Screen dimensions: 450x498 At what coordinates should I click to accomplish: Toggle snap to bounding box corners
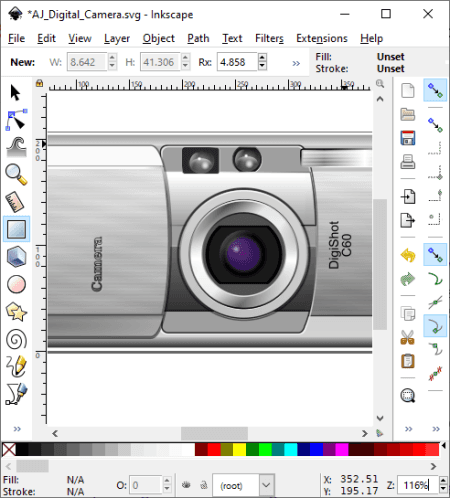[435, 172]
